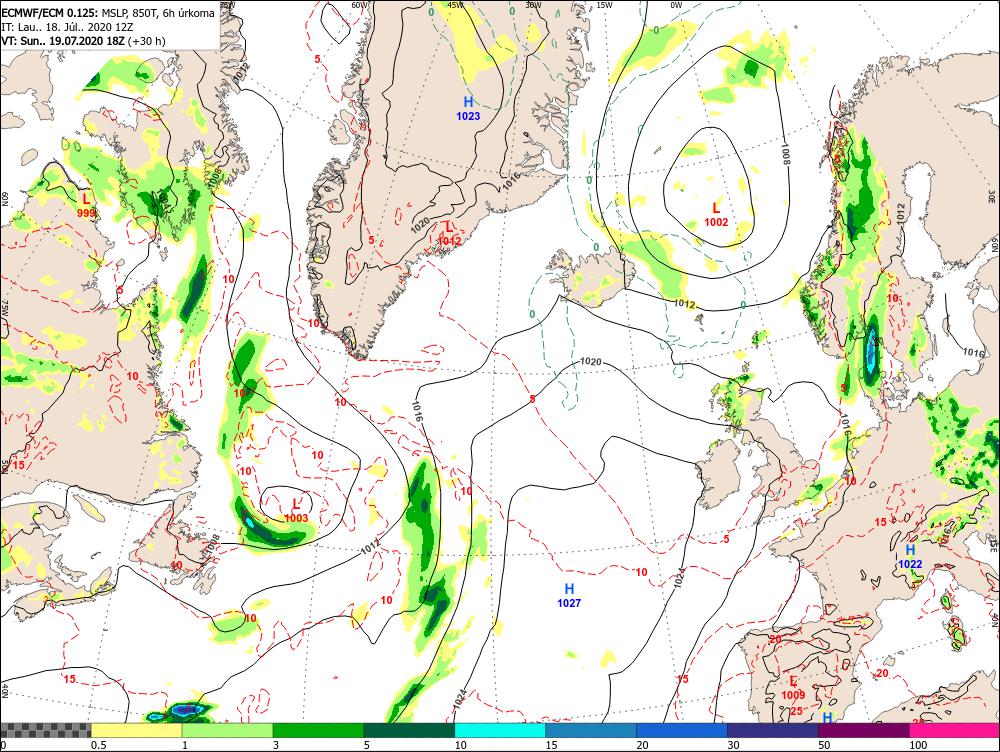Screen dimensions: 1000x752
Task: Click the '100' legend scale value
Action: point(918,745)
